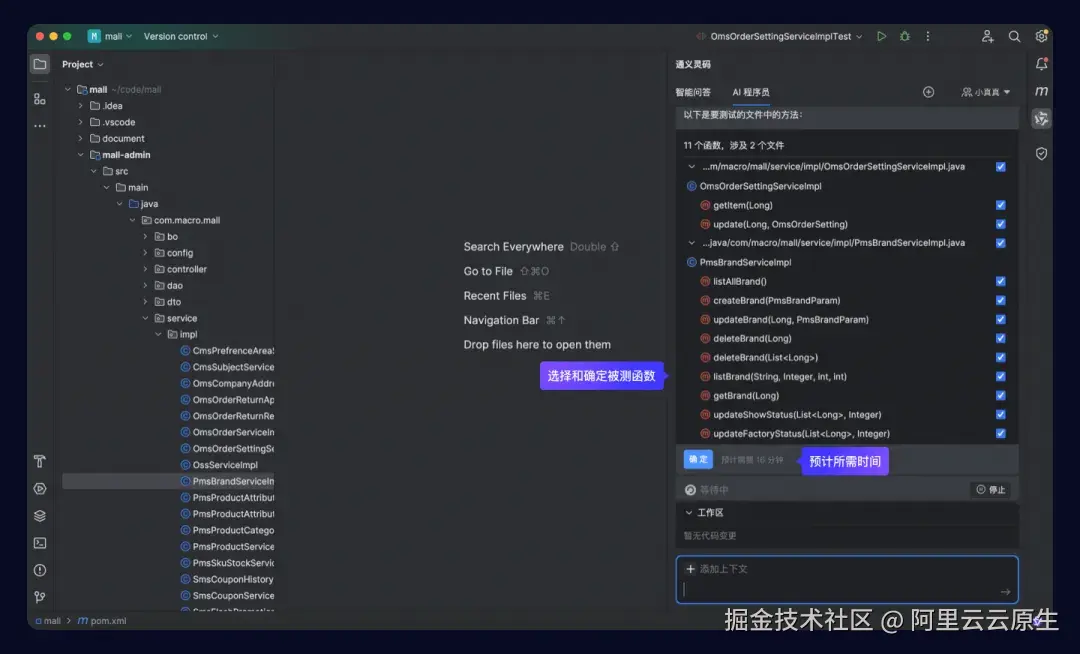1080x654 pixels.
Task: Uncheck the deleteBrand(Long) function checkbox
Action: pos(1000,338)
